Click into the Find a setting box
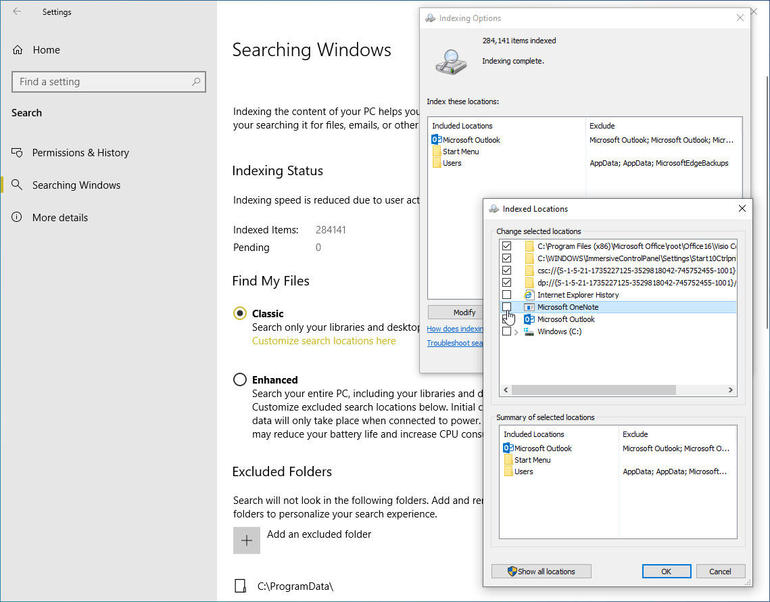Image resolution: width=770 pixels, height=602 pixels. [109, 82]
